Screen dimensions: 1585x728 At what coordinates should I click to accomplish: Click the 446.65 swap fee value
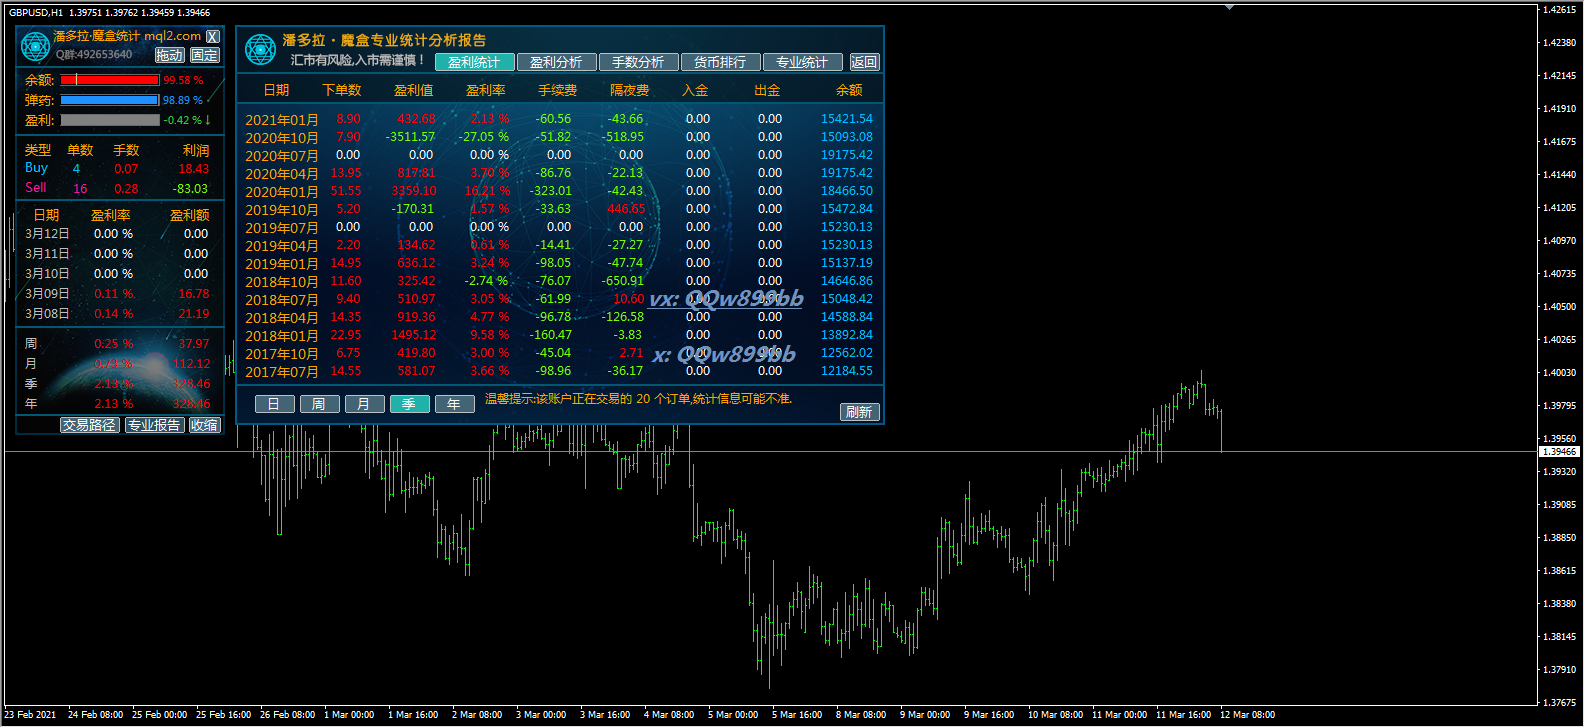pyautogui.click(x=626, y=209)
